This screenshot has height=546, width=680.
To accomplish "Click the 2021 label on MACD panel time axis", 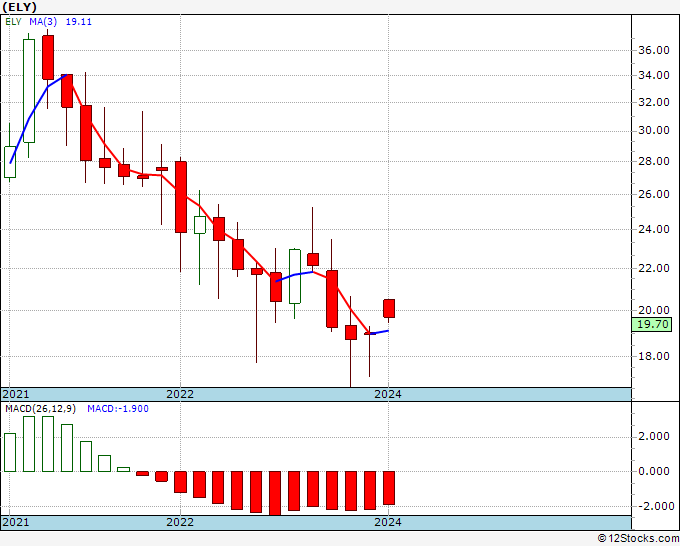I will pyautogui.click(x=16, y=522).
